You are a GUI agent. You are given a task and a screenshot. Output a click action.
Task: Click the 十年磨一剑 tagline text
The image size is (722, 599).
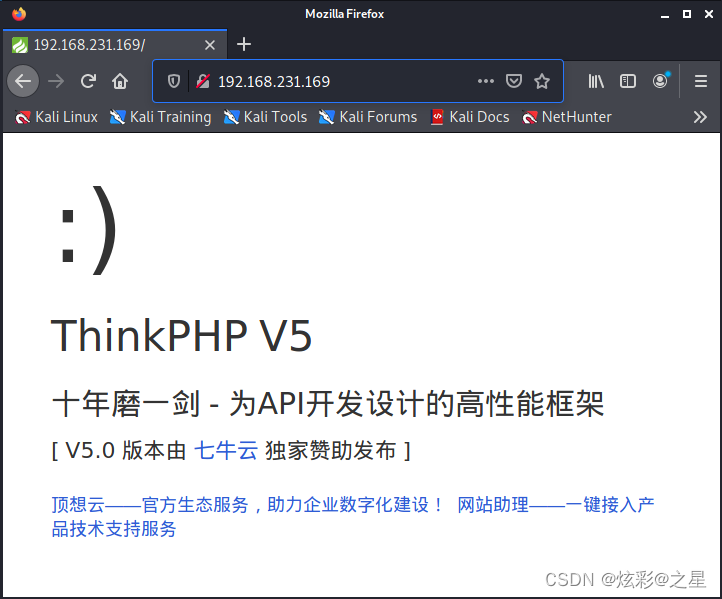tap(327, 404)
